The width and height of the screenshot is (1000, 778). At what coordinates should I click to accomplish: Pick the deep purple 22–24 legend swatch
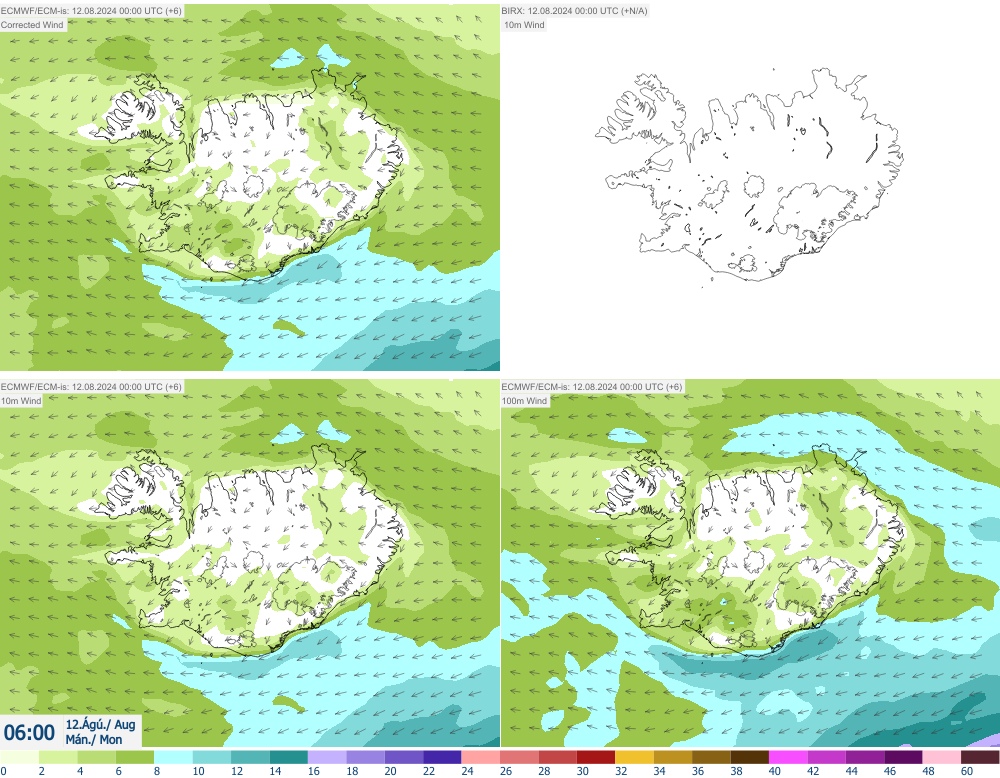(443, 757)
